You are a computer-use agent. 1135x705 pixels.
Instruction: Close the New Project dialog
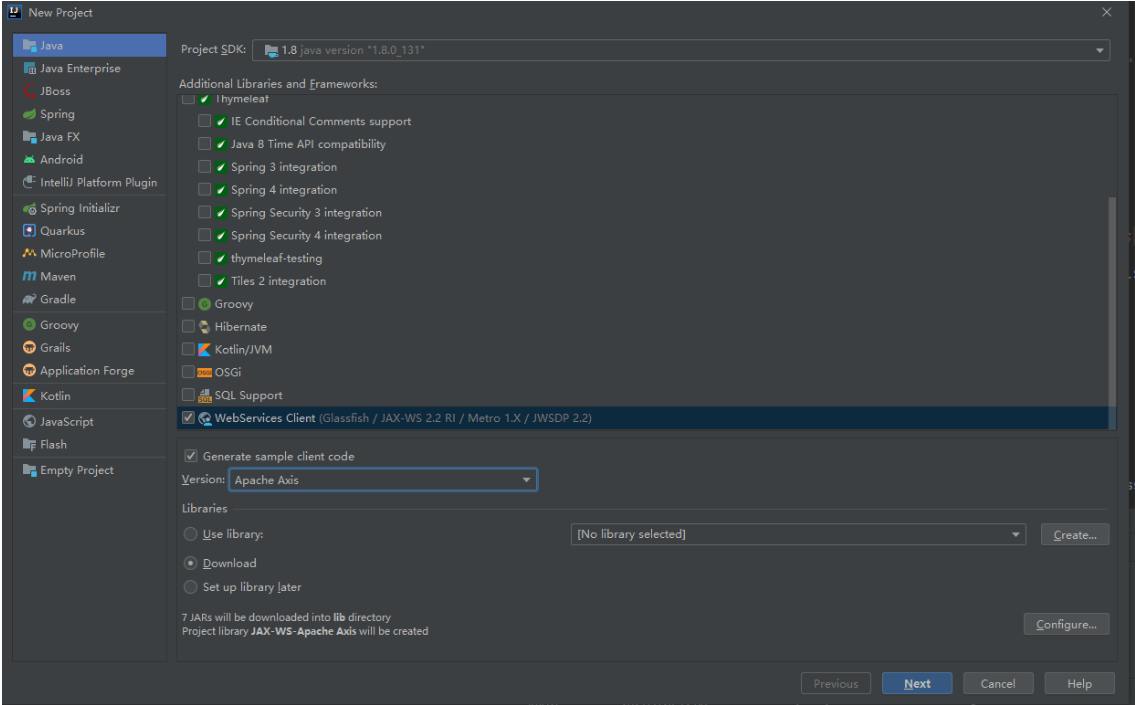pos(1107,12)
